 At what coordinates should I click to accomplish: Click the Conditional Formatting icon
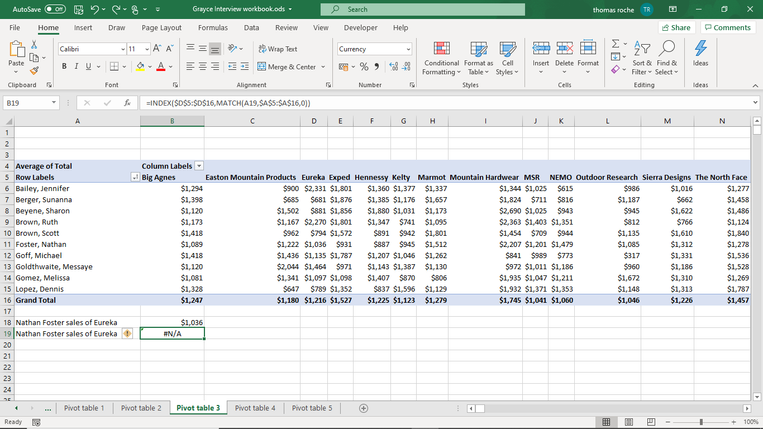(441, 50)
